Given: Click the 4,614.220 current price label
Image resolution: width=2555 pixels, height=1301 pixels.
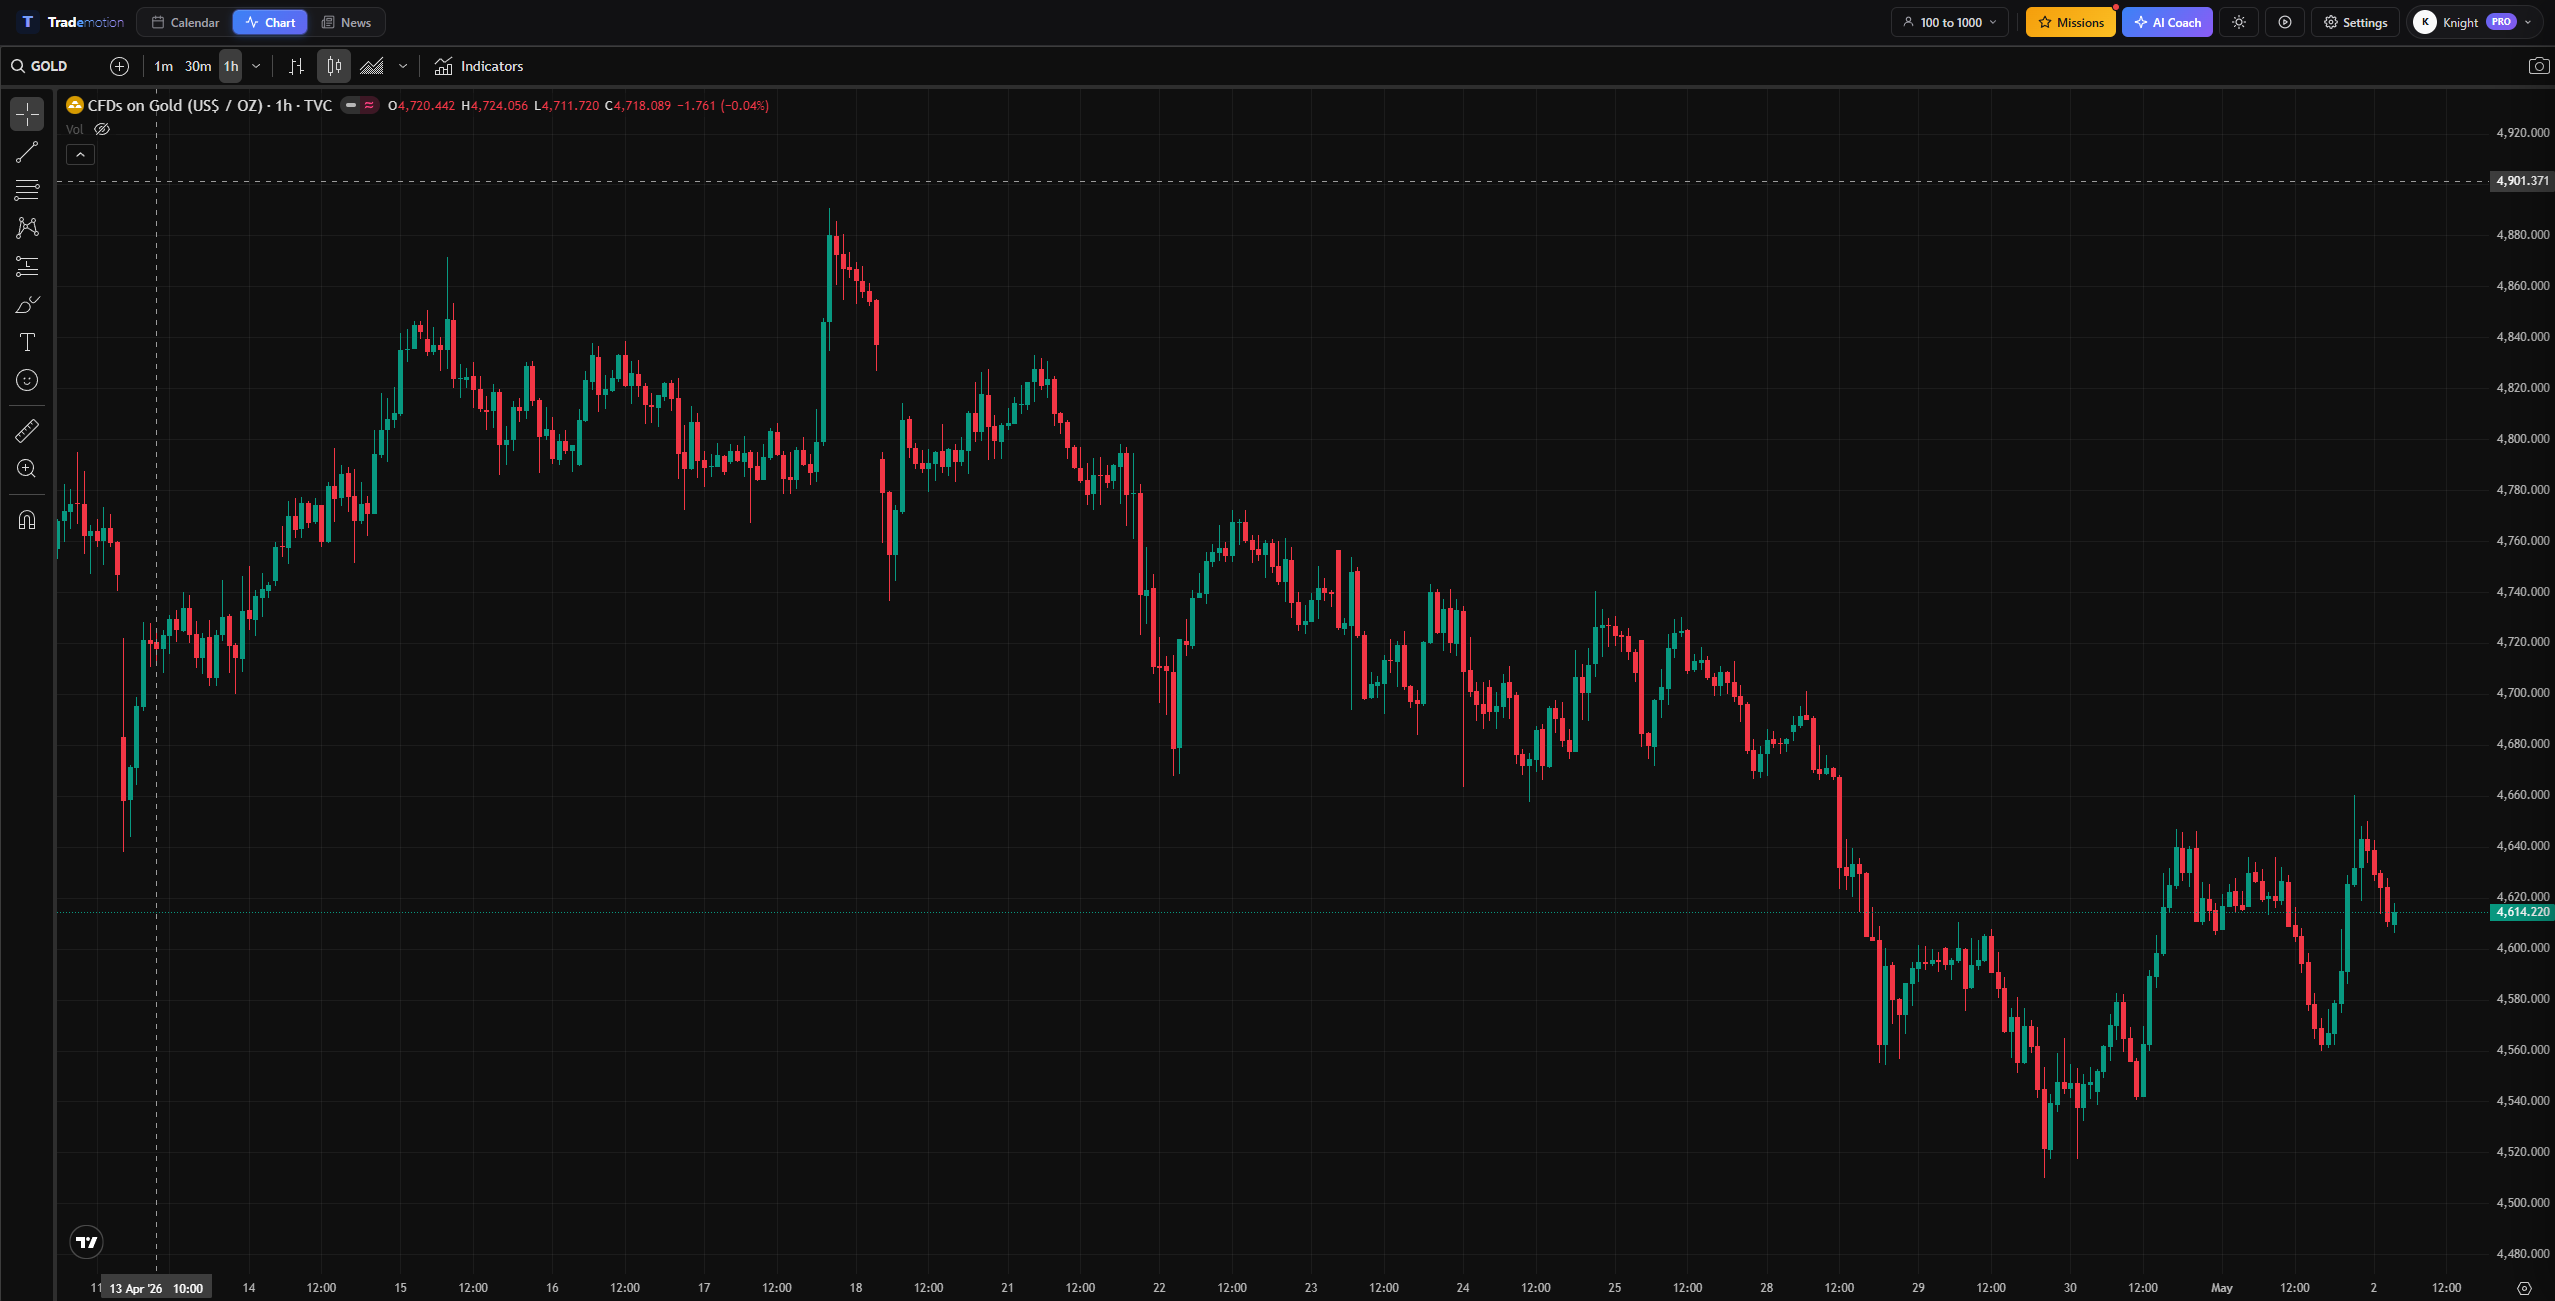Looking at the screenshot, I should (x=2521, y=912).
